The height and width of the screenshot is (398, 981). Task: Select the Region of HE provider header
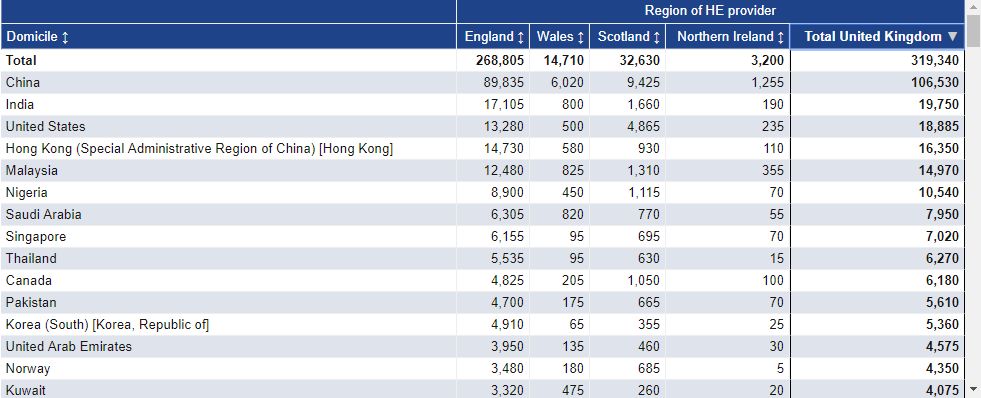[x=710, y=11]
